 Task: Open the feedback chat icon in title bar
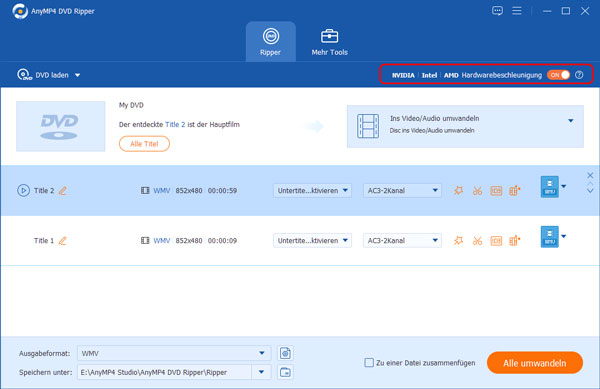(x=497, y=11)
